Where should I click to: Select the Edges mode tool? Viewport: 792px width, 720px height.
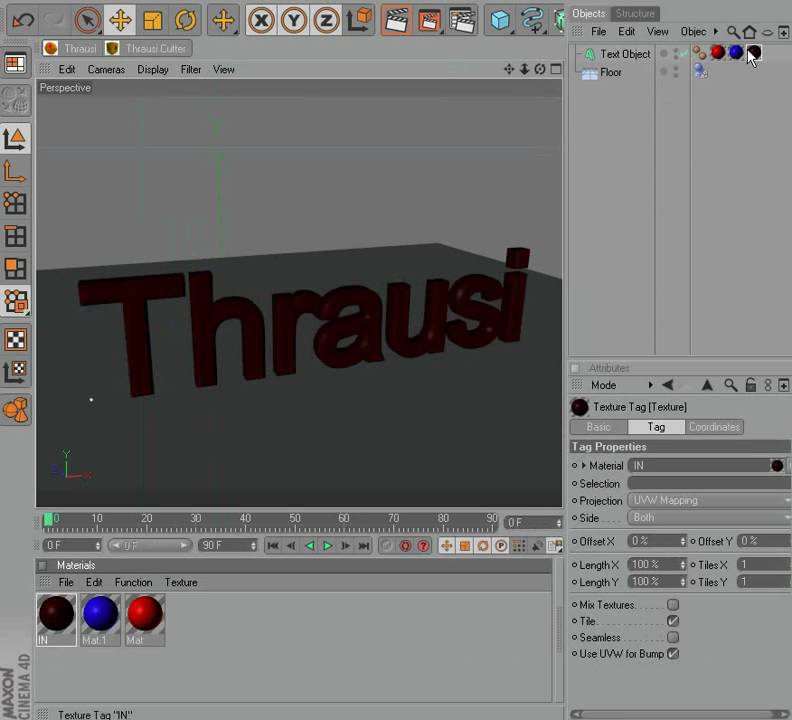pyautogui.click(x=15, y=236)
